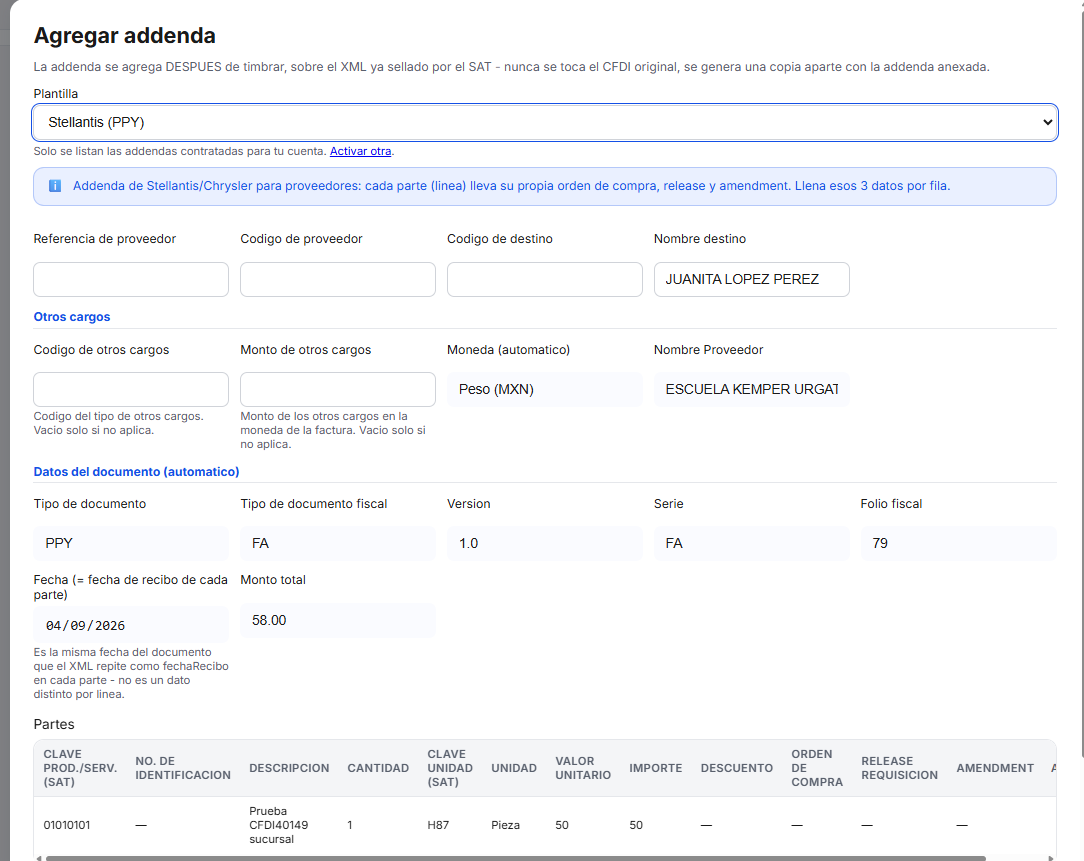The width and height of the screenshot is (1084, 861).
Task: Click the Otros cargos section heading
Action: click(x=72, y=317)
